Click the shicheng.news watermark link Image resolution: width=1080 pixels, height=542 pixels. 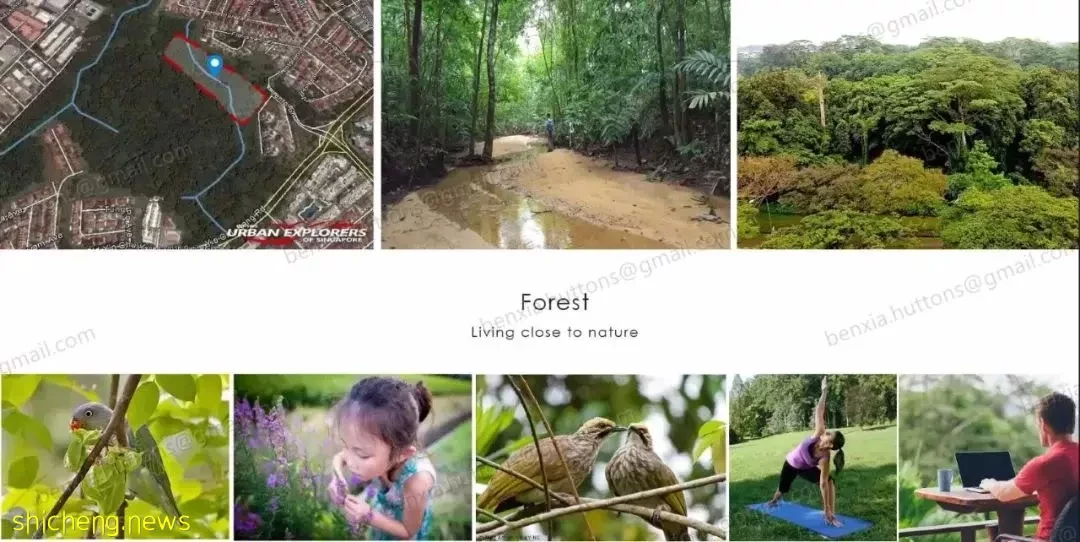coord(101,523)
